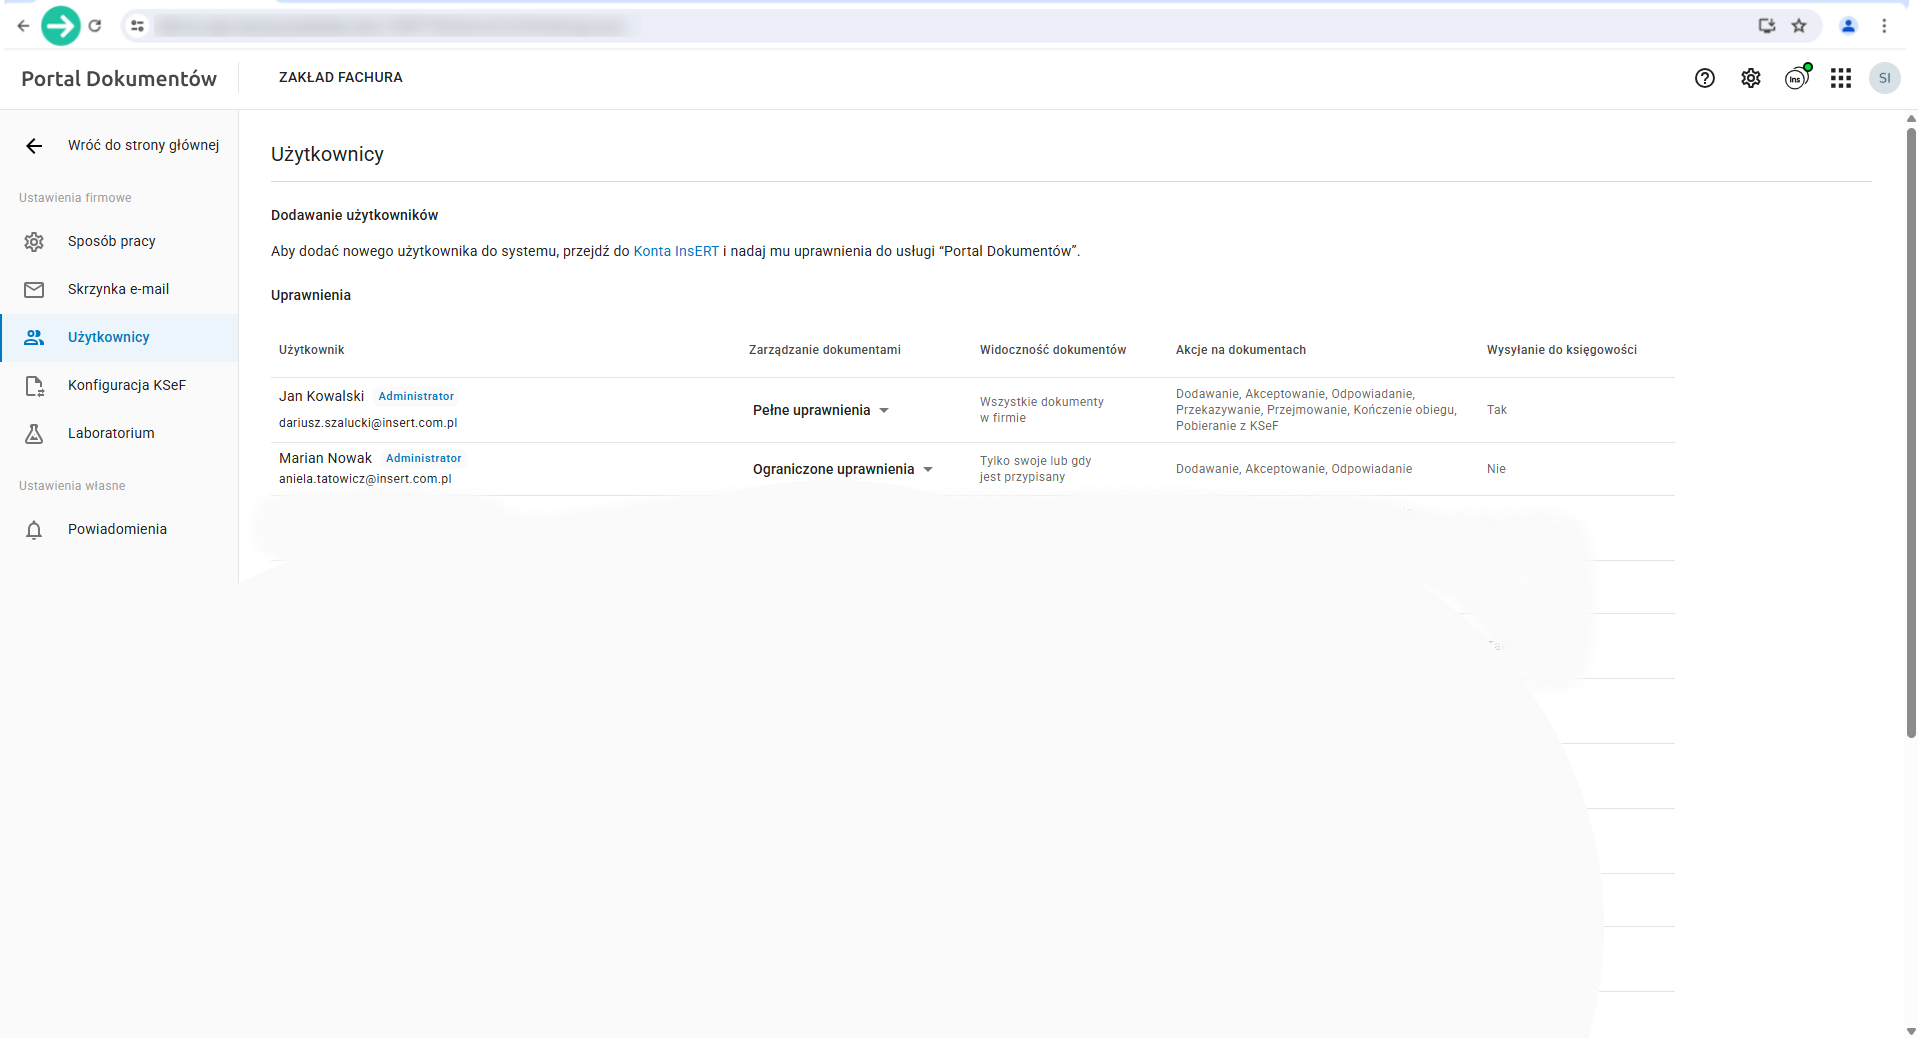Bookmark page with star icon

(x=1799, y=26)
